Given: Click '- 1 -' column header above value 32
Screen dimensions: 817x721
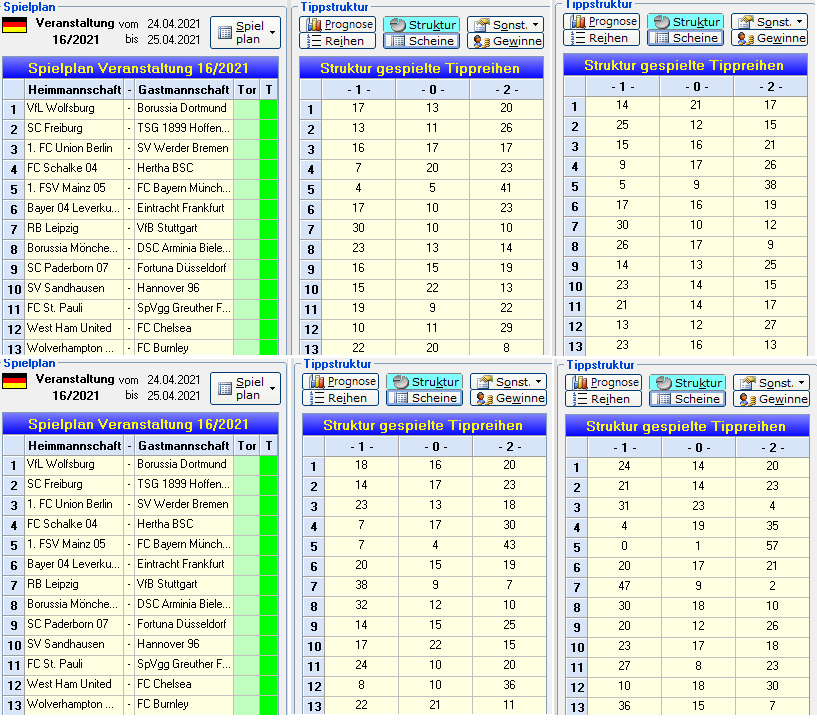Looking at the screenshot, I should pos(361,446).
